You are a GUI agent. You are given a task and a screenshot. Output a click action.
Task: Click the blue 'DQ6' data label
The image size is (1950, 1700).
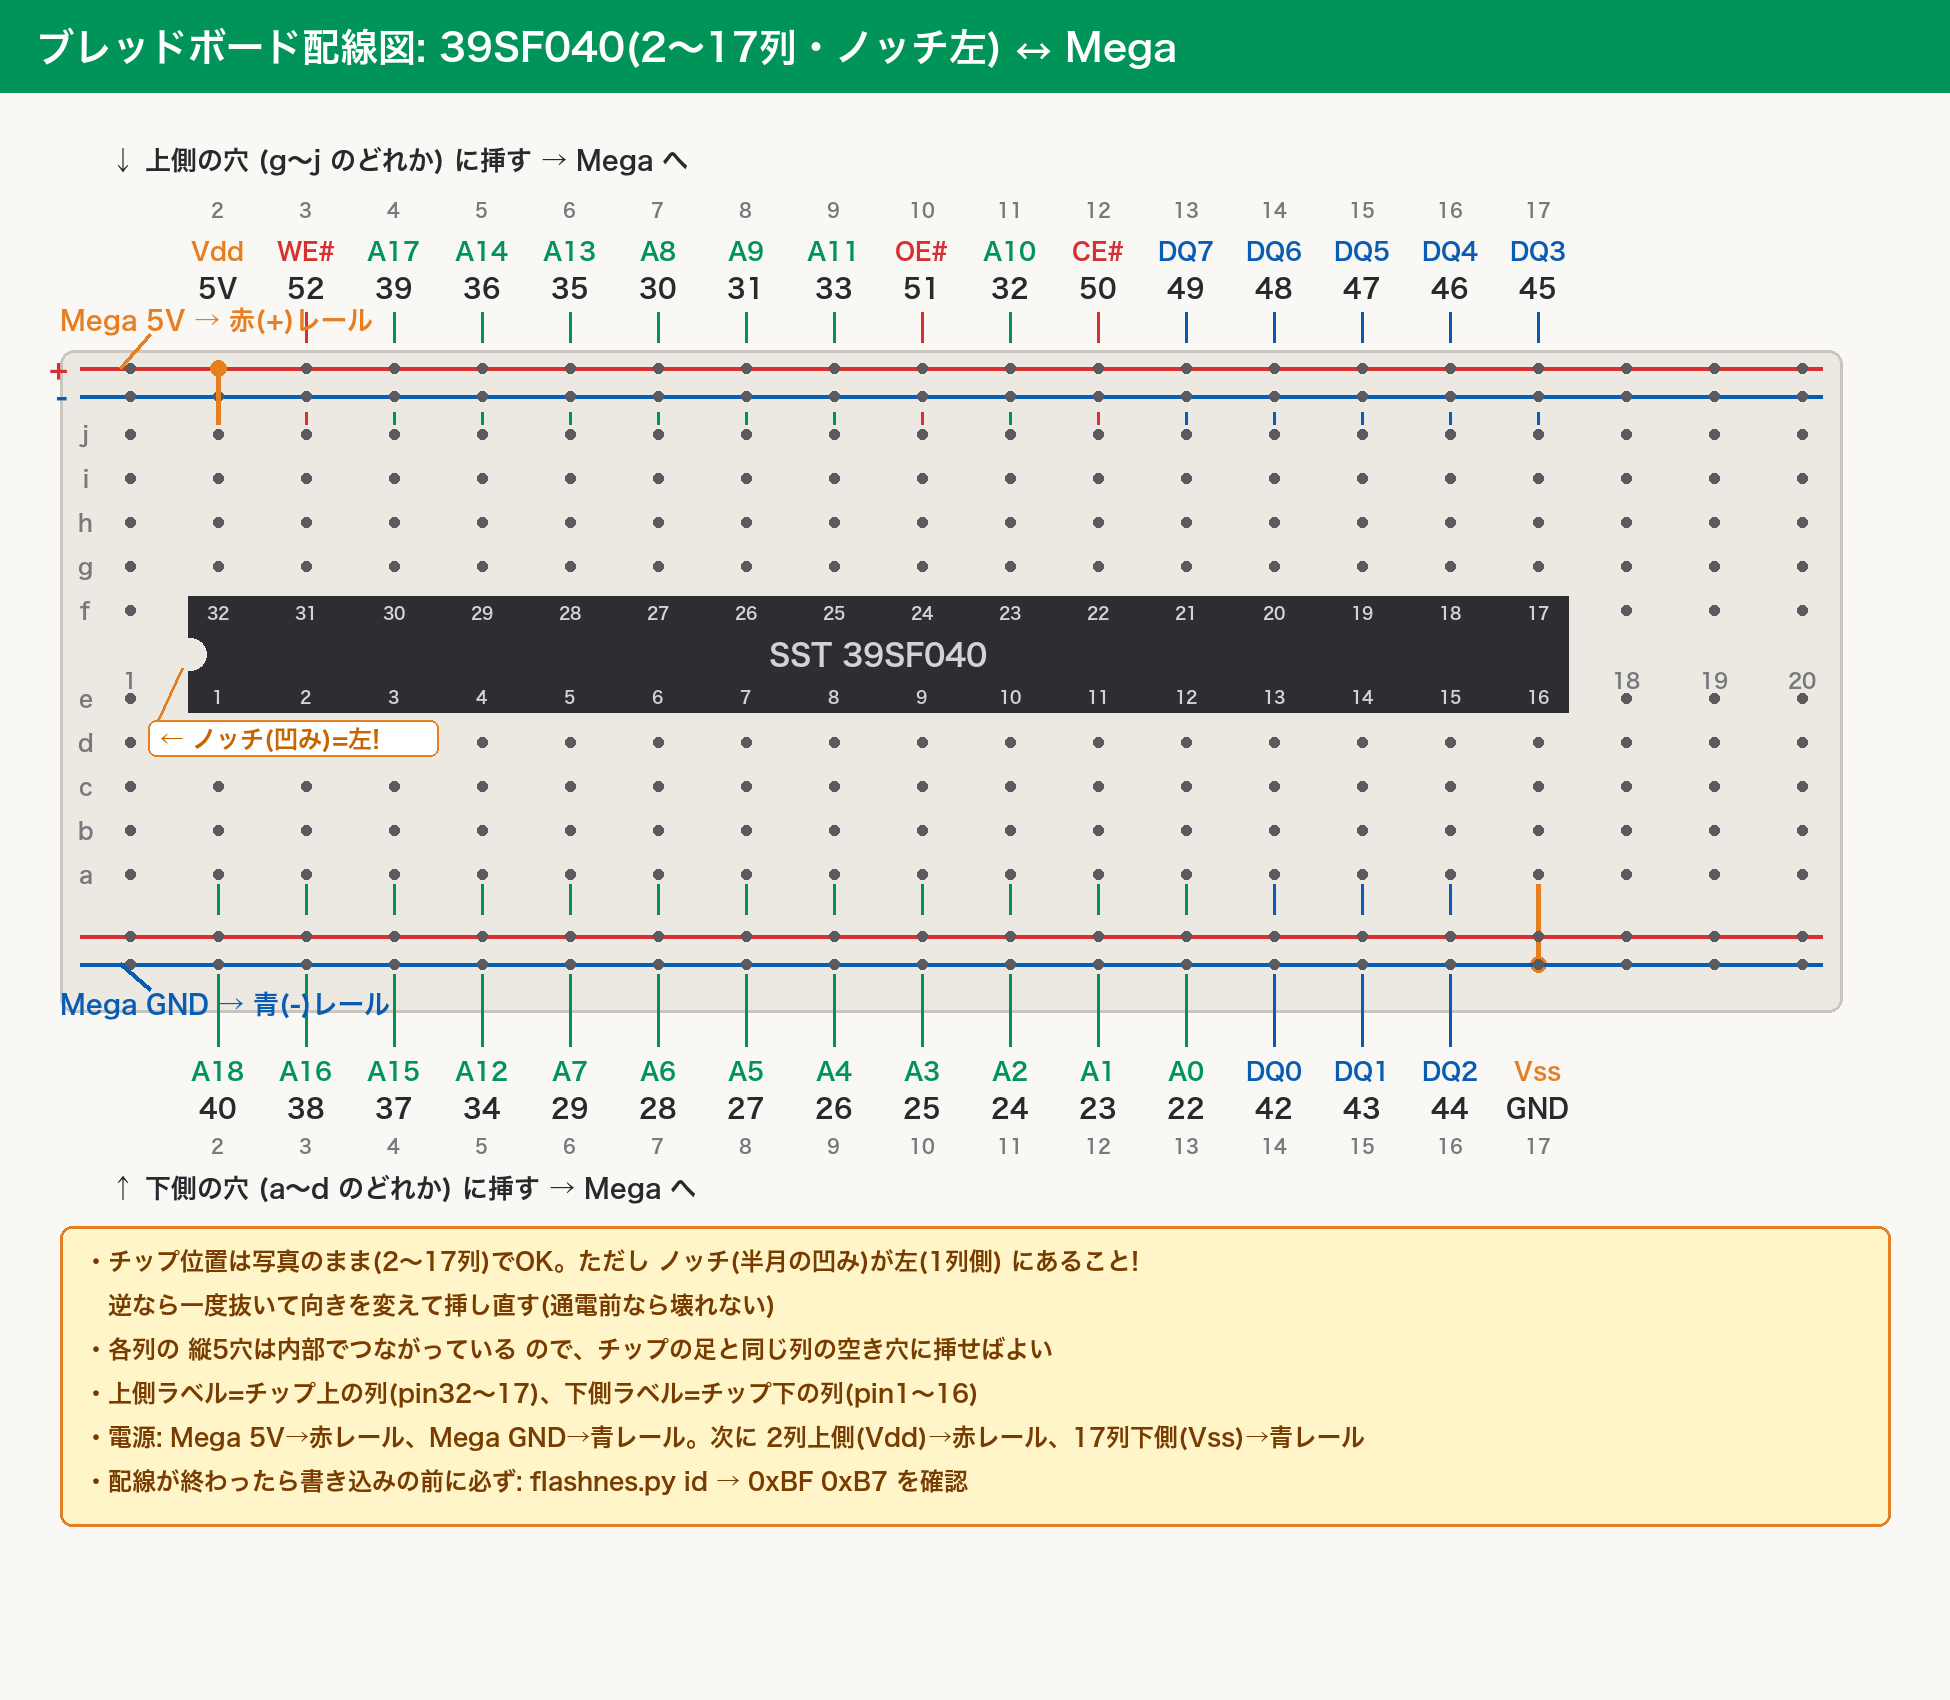point(1273,251)
